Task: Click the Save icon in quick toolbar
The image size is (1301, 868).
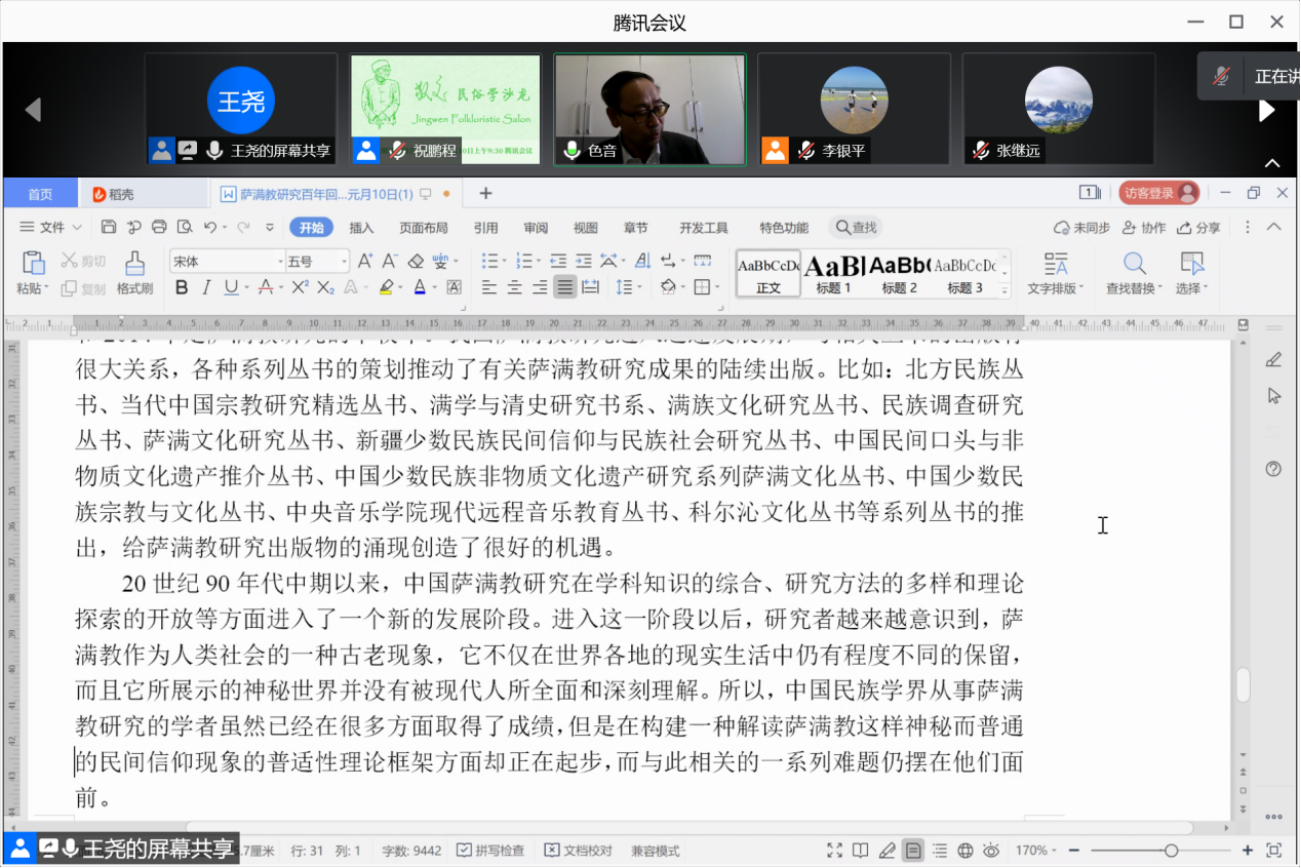Action: [x=109, y=227]
